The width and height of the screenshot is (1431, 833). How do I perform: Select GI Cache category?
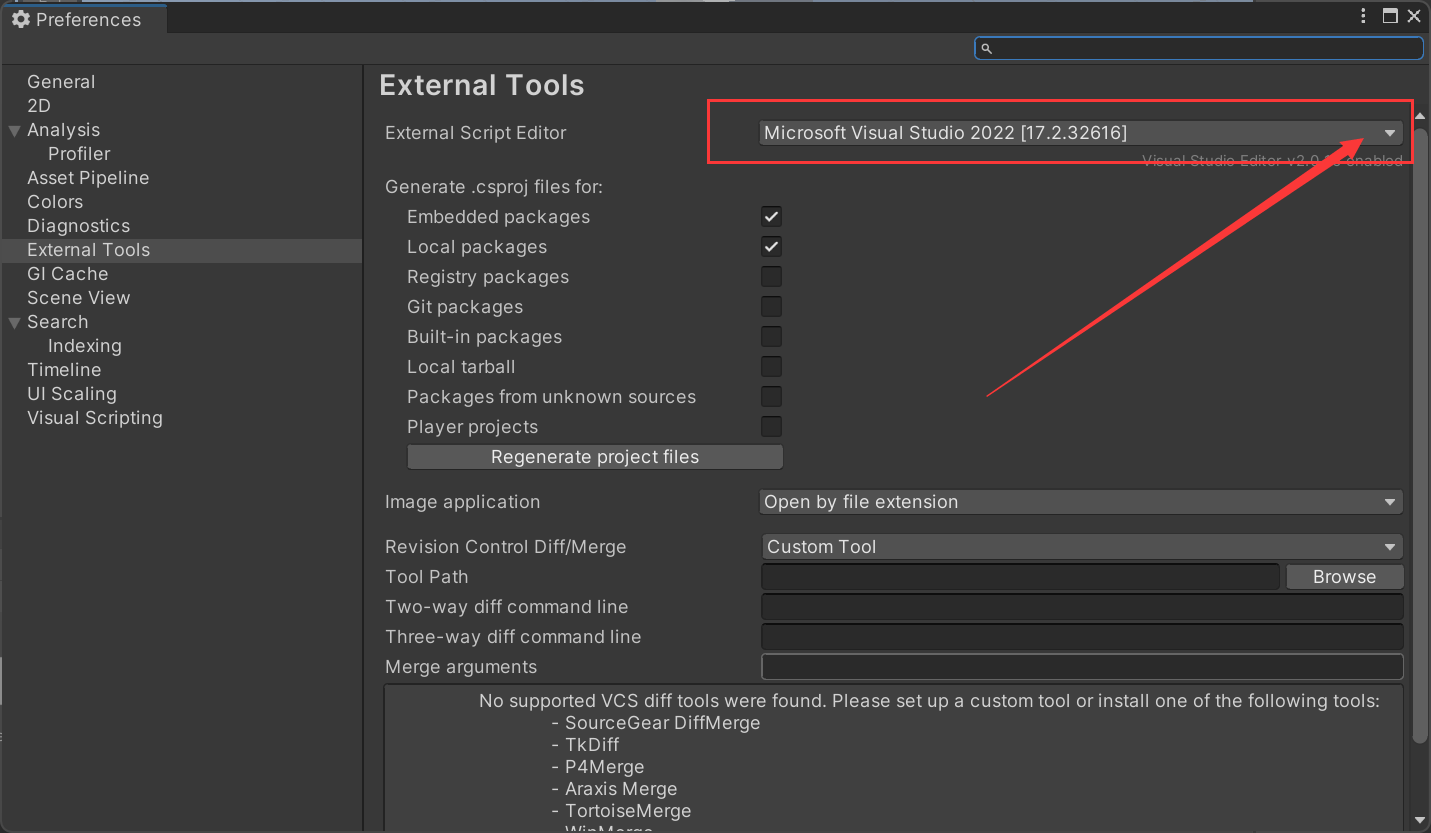pyautogui.click(x=67, y=274)
